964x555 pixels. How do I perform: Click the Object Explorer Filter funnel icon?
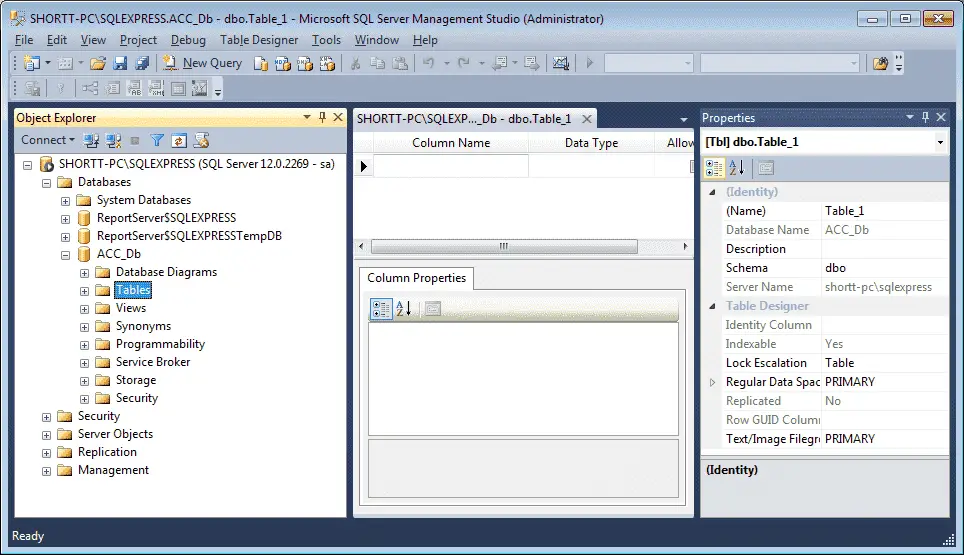coord(157,141)
